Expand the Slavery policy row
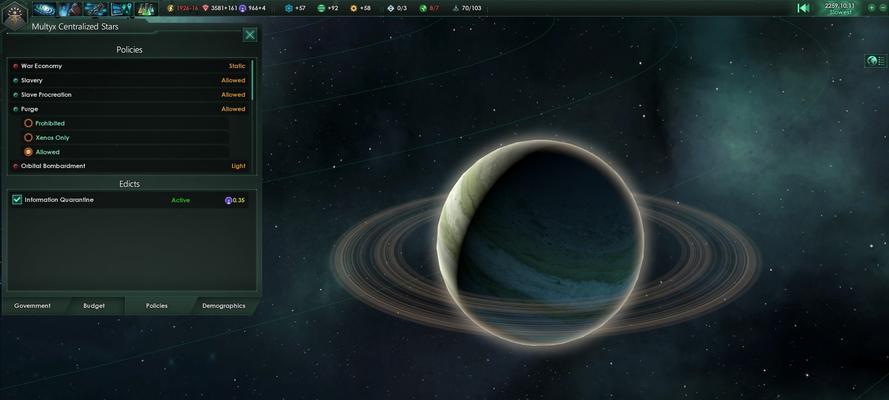The height and width of the screenshot is (400, 889). (x=130, y=80)
